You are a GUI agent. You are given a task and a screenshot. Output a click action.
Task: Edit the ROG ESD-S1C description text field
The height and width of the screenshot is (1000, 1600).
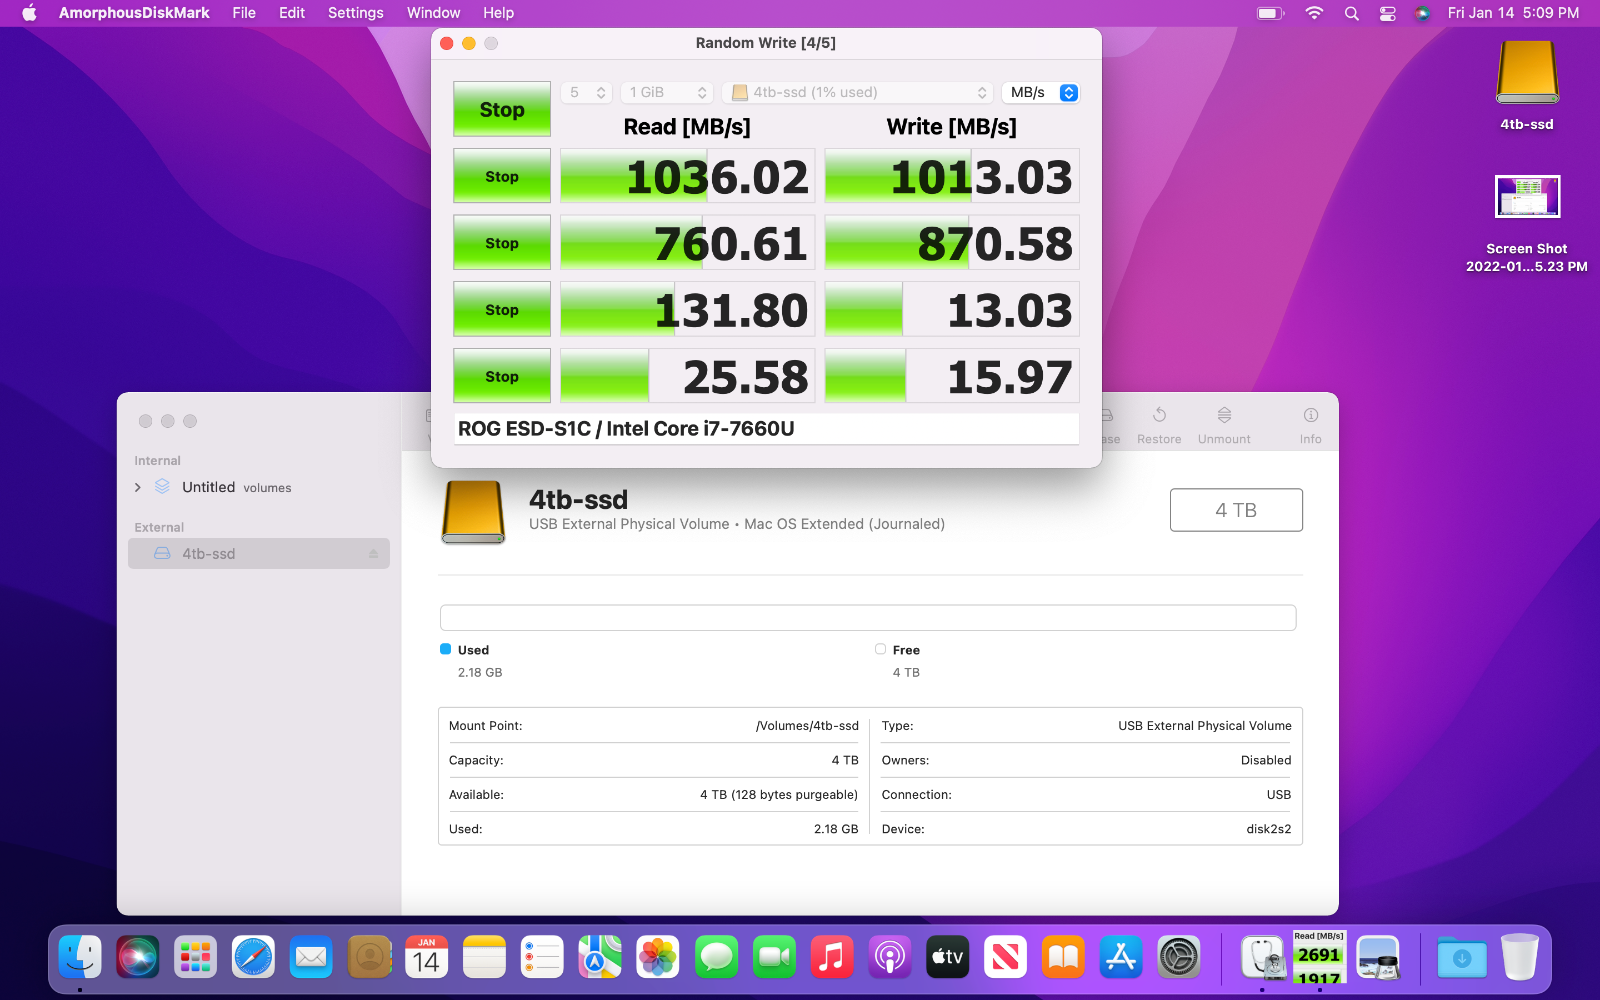pyautogui.click(x=766, y=429)
